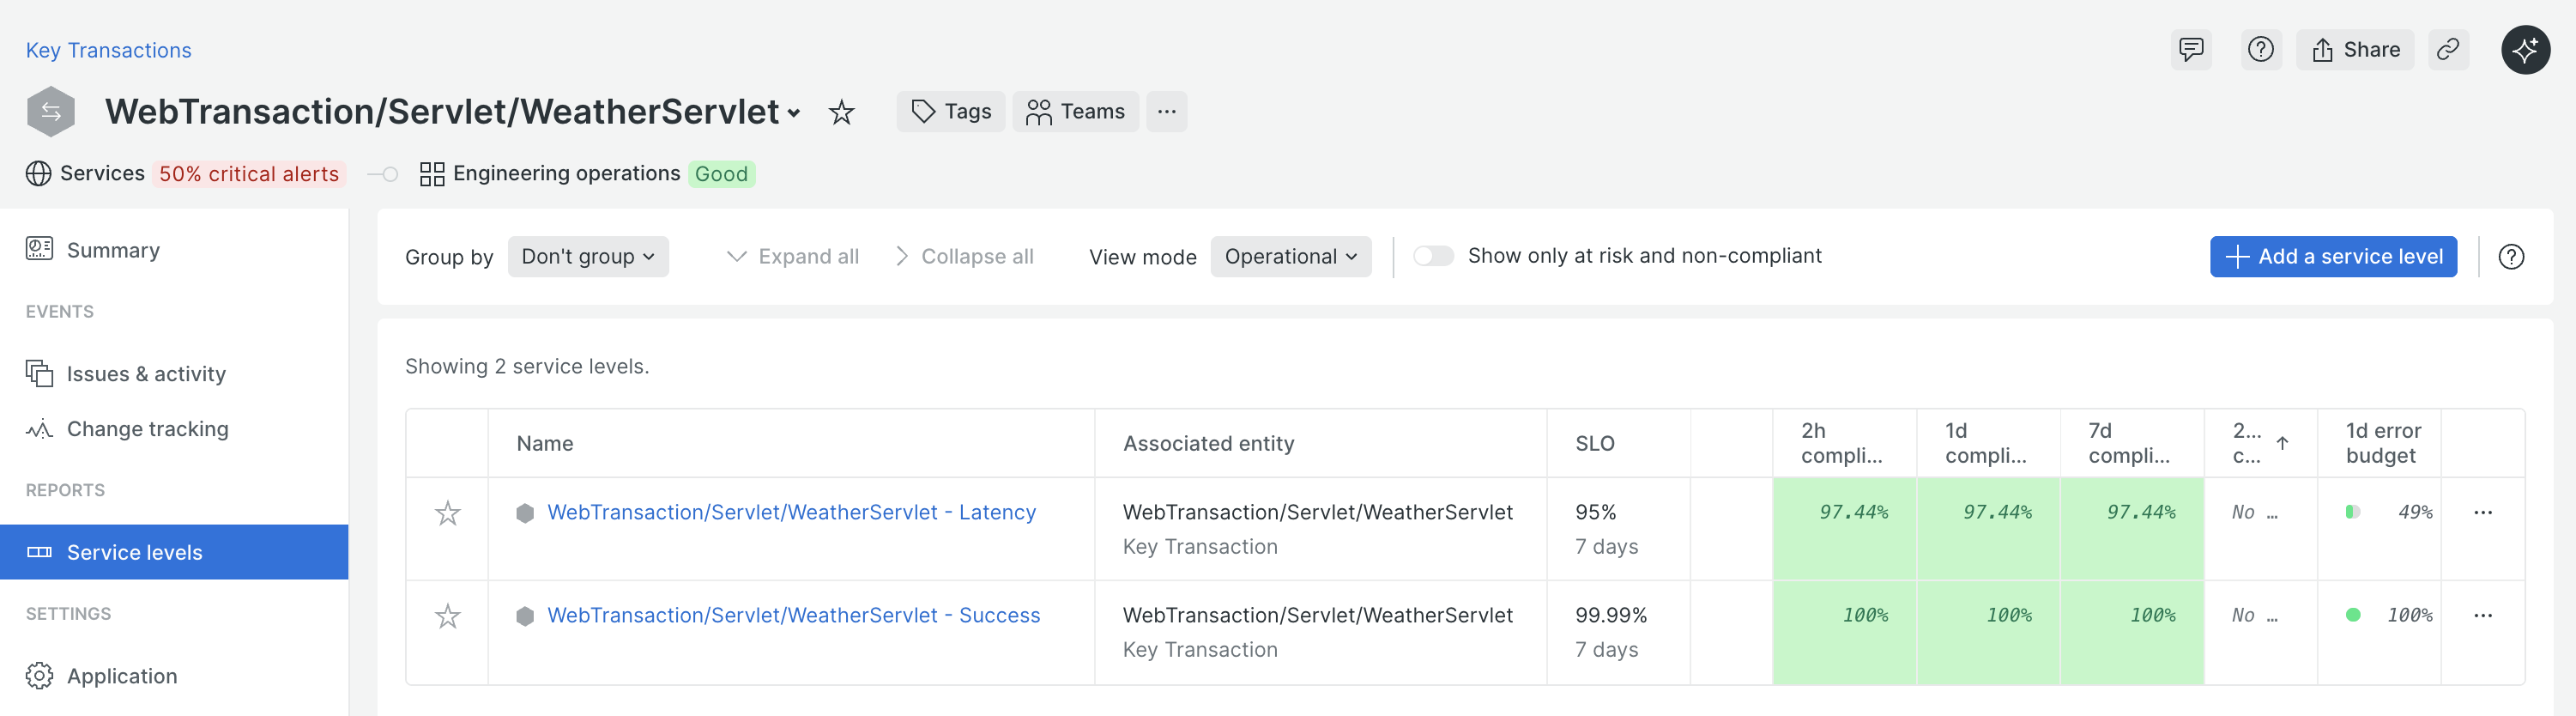Screen dimensions: 2576x716
Task: Open the Don't group dropdown
Action: [x=587, y=257]
